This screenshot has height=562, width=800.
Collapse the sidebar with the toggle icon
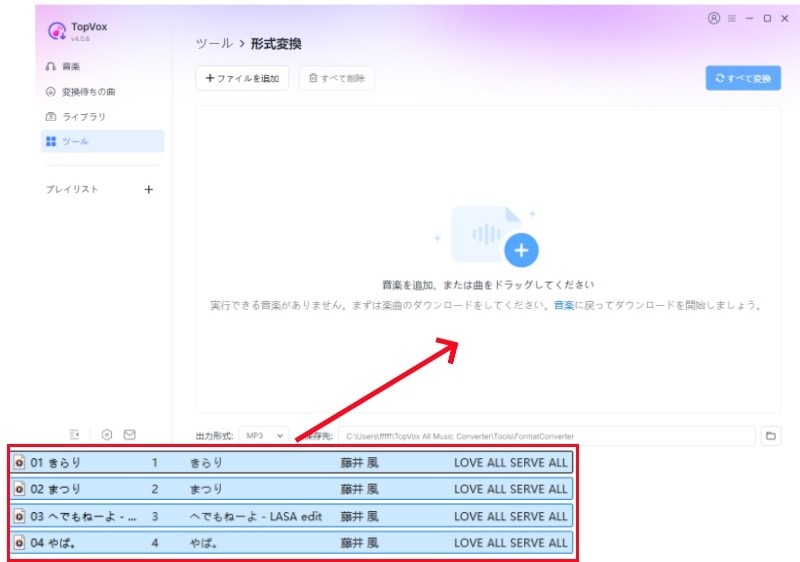74,435
